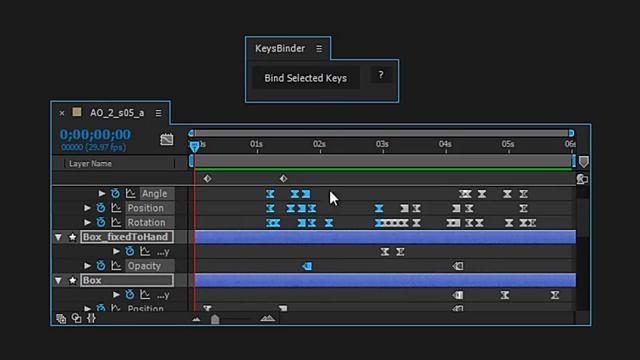Click the Box_fixedToHand layer duration bar
Screen dimensions: 640x360
pyautogui.click(x=385, y=237)
